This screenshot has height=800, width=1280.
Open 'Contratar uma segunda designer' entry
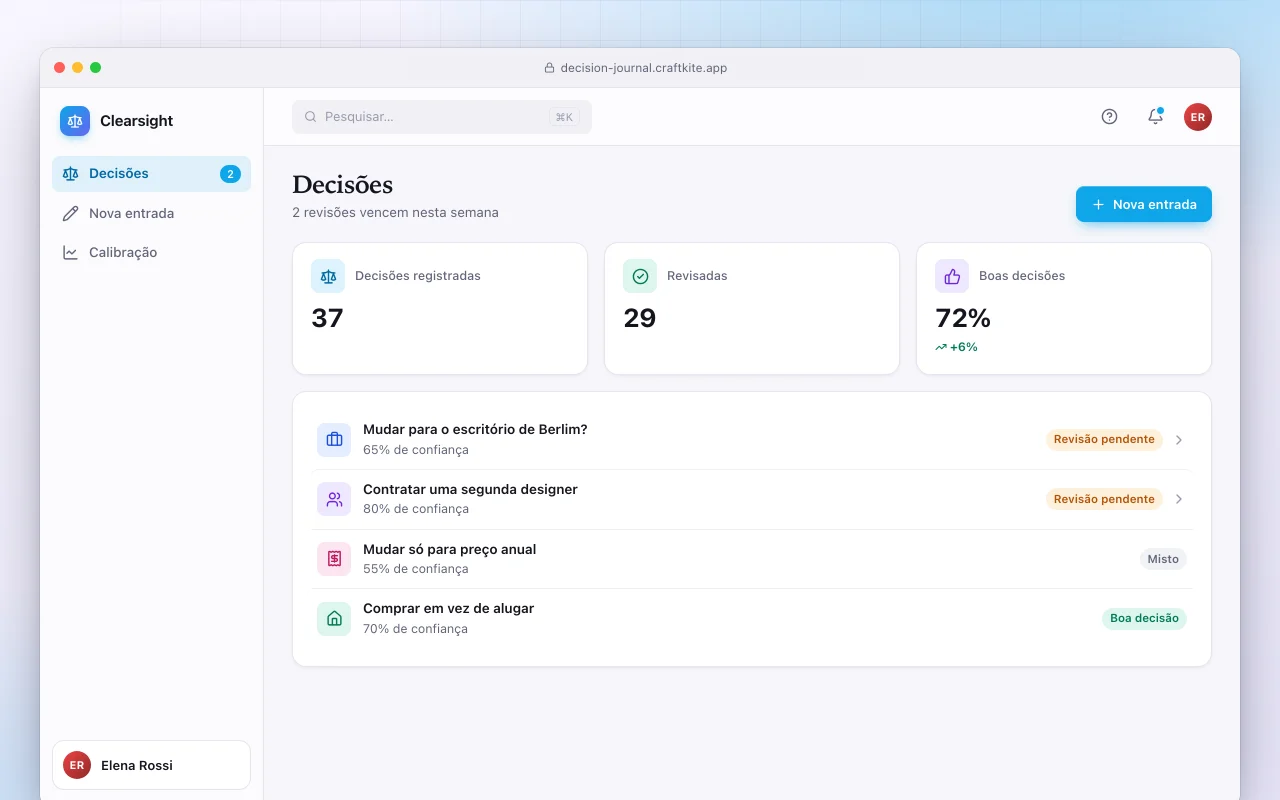[752, 499]
